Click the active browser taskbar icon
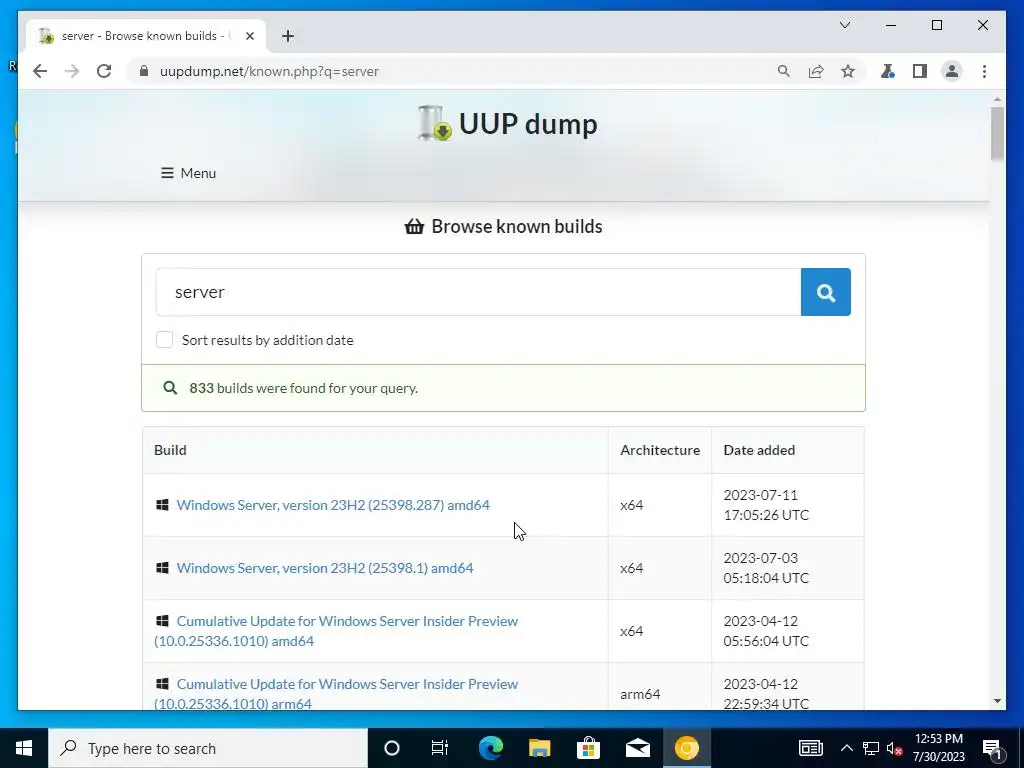1024x768 pixels. point(686,748)
